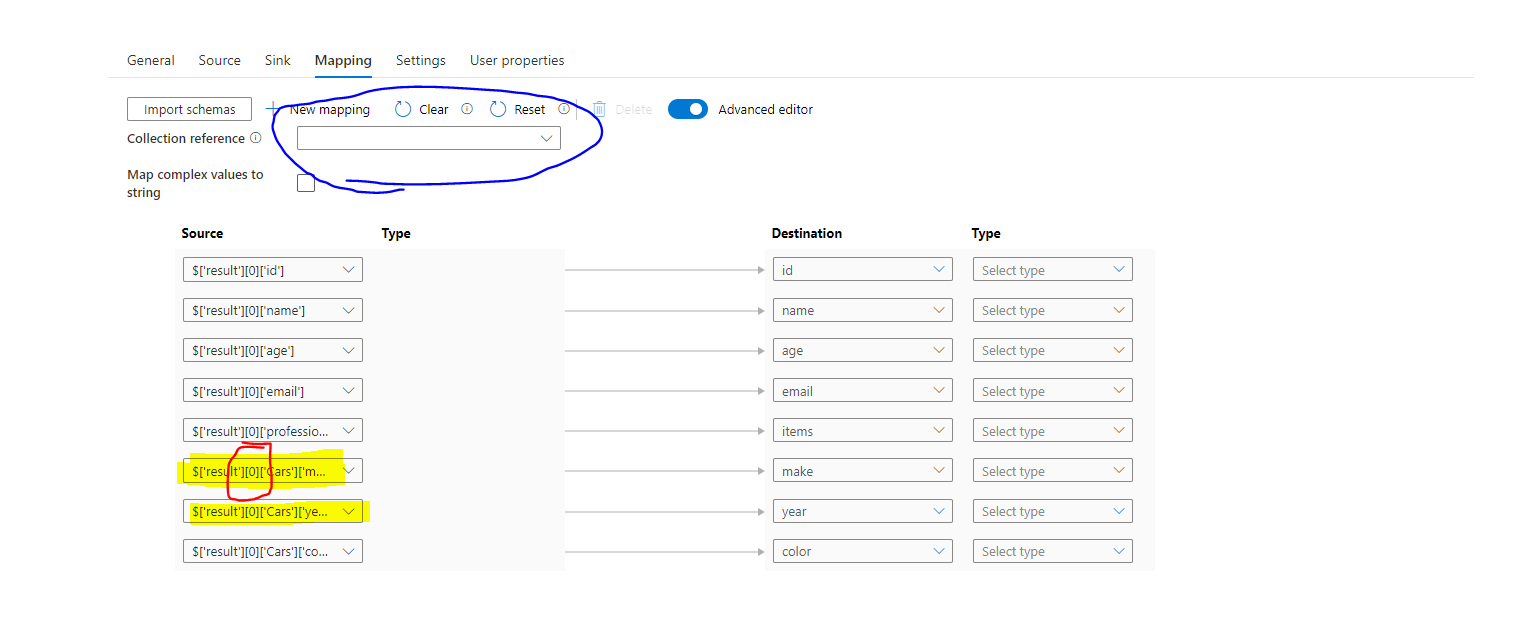Click the Reset circular arrow icon
The image size is (1521, 635).
pos(498,109)
